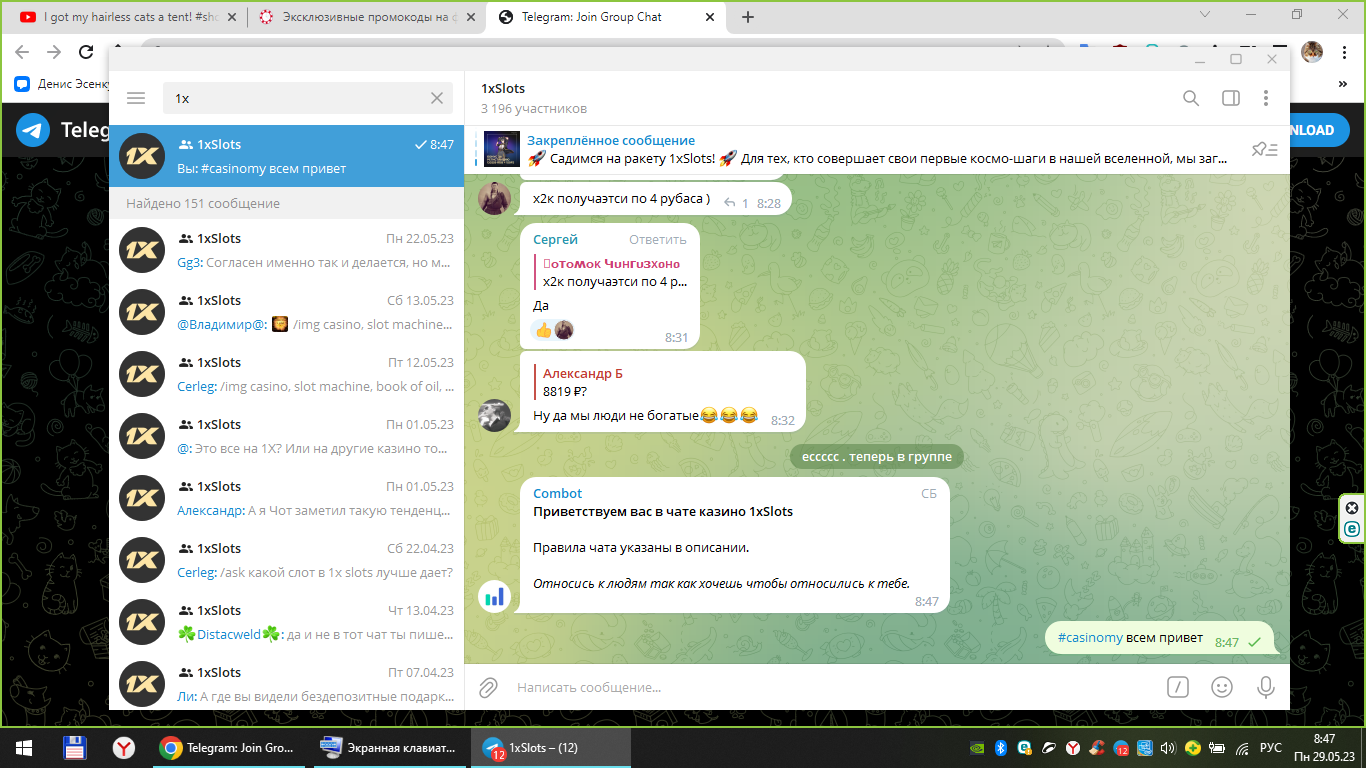The height and width of the screenshot is (768, 1366).
Task: Open the search result dated Сб 22.04.23
Action: (x=286, y=560)
